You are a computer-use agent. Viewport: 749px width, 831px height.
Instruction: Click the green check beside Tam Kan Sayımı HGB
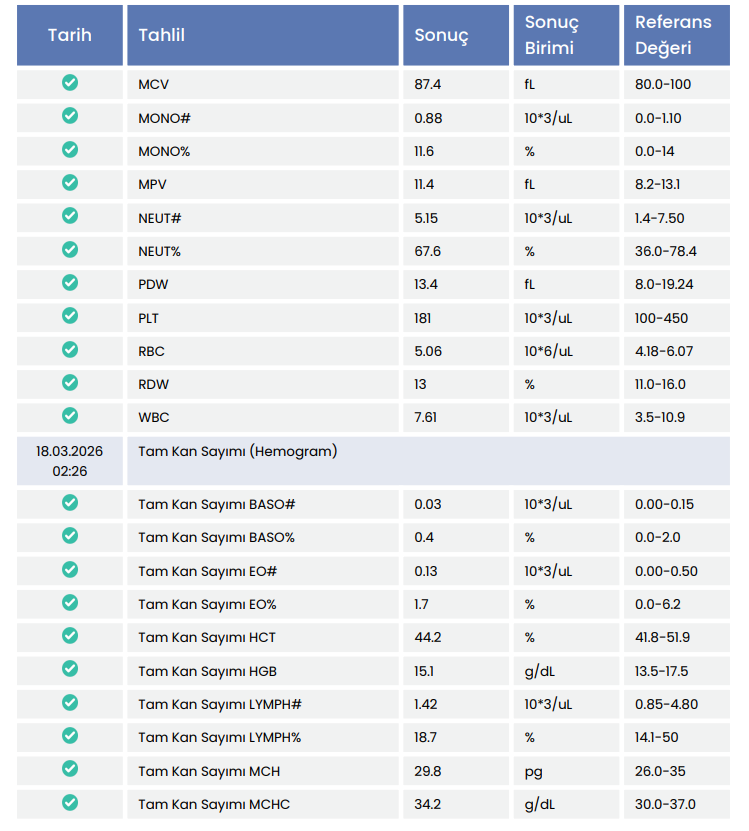70,669
